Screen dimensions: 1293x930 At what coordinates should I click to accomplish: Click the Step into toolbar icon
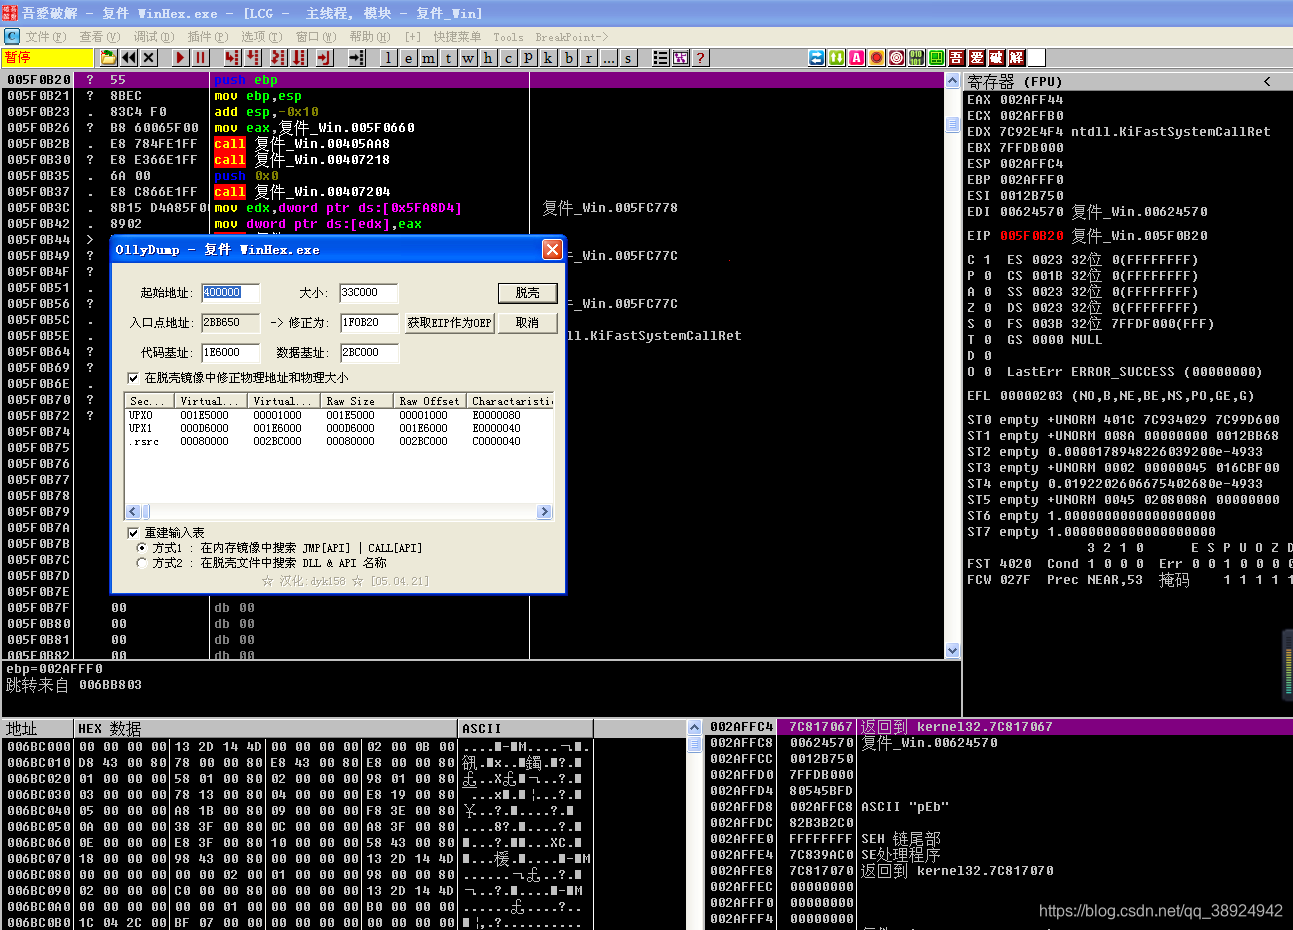click(232, 58)
